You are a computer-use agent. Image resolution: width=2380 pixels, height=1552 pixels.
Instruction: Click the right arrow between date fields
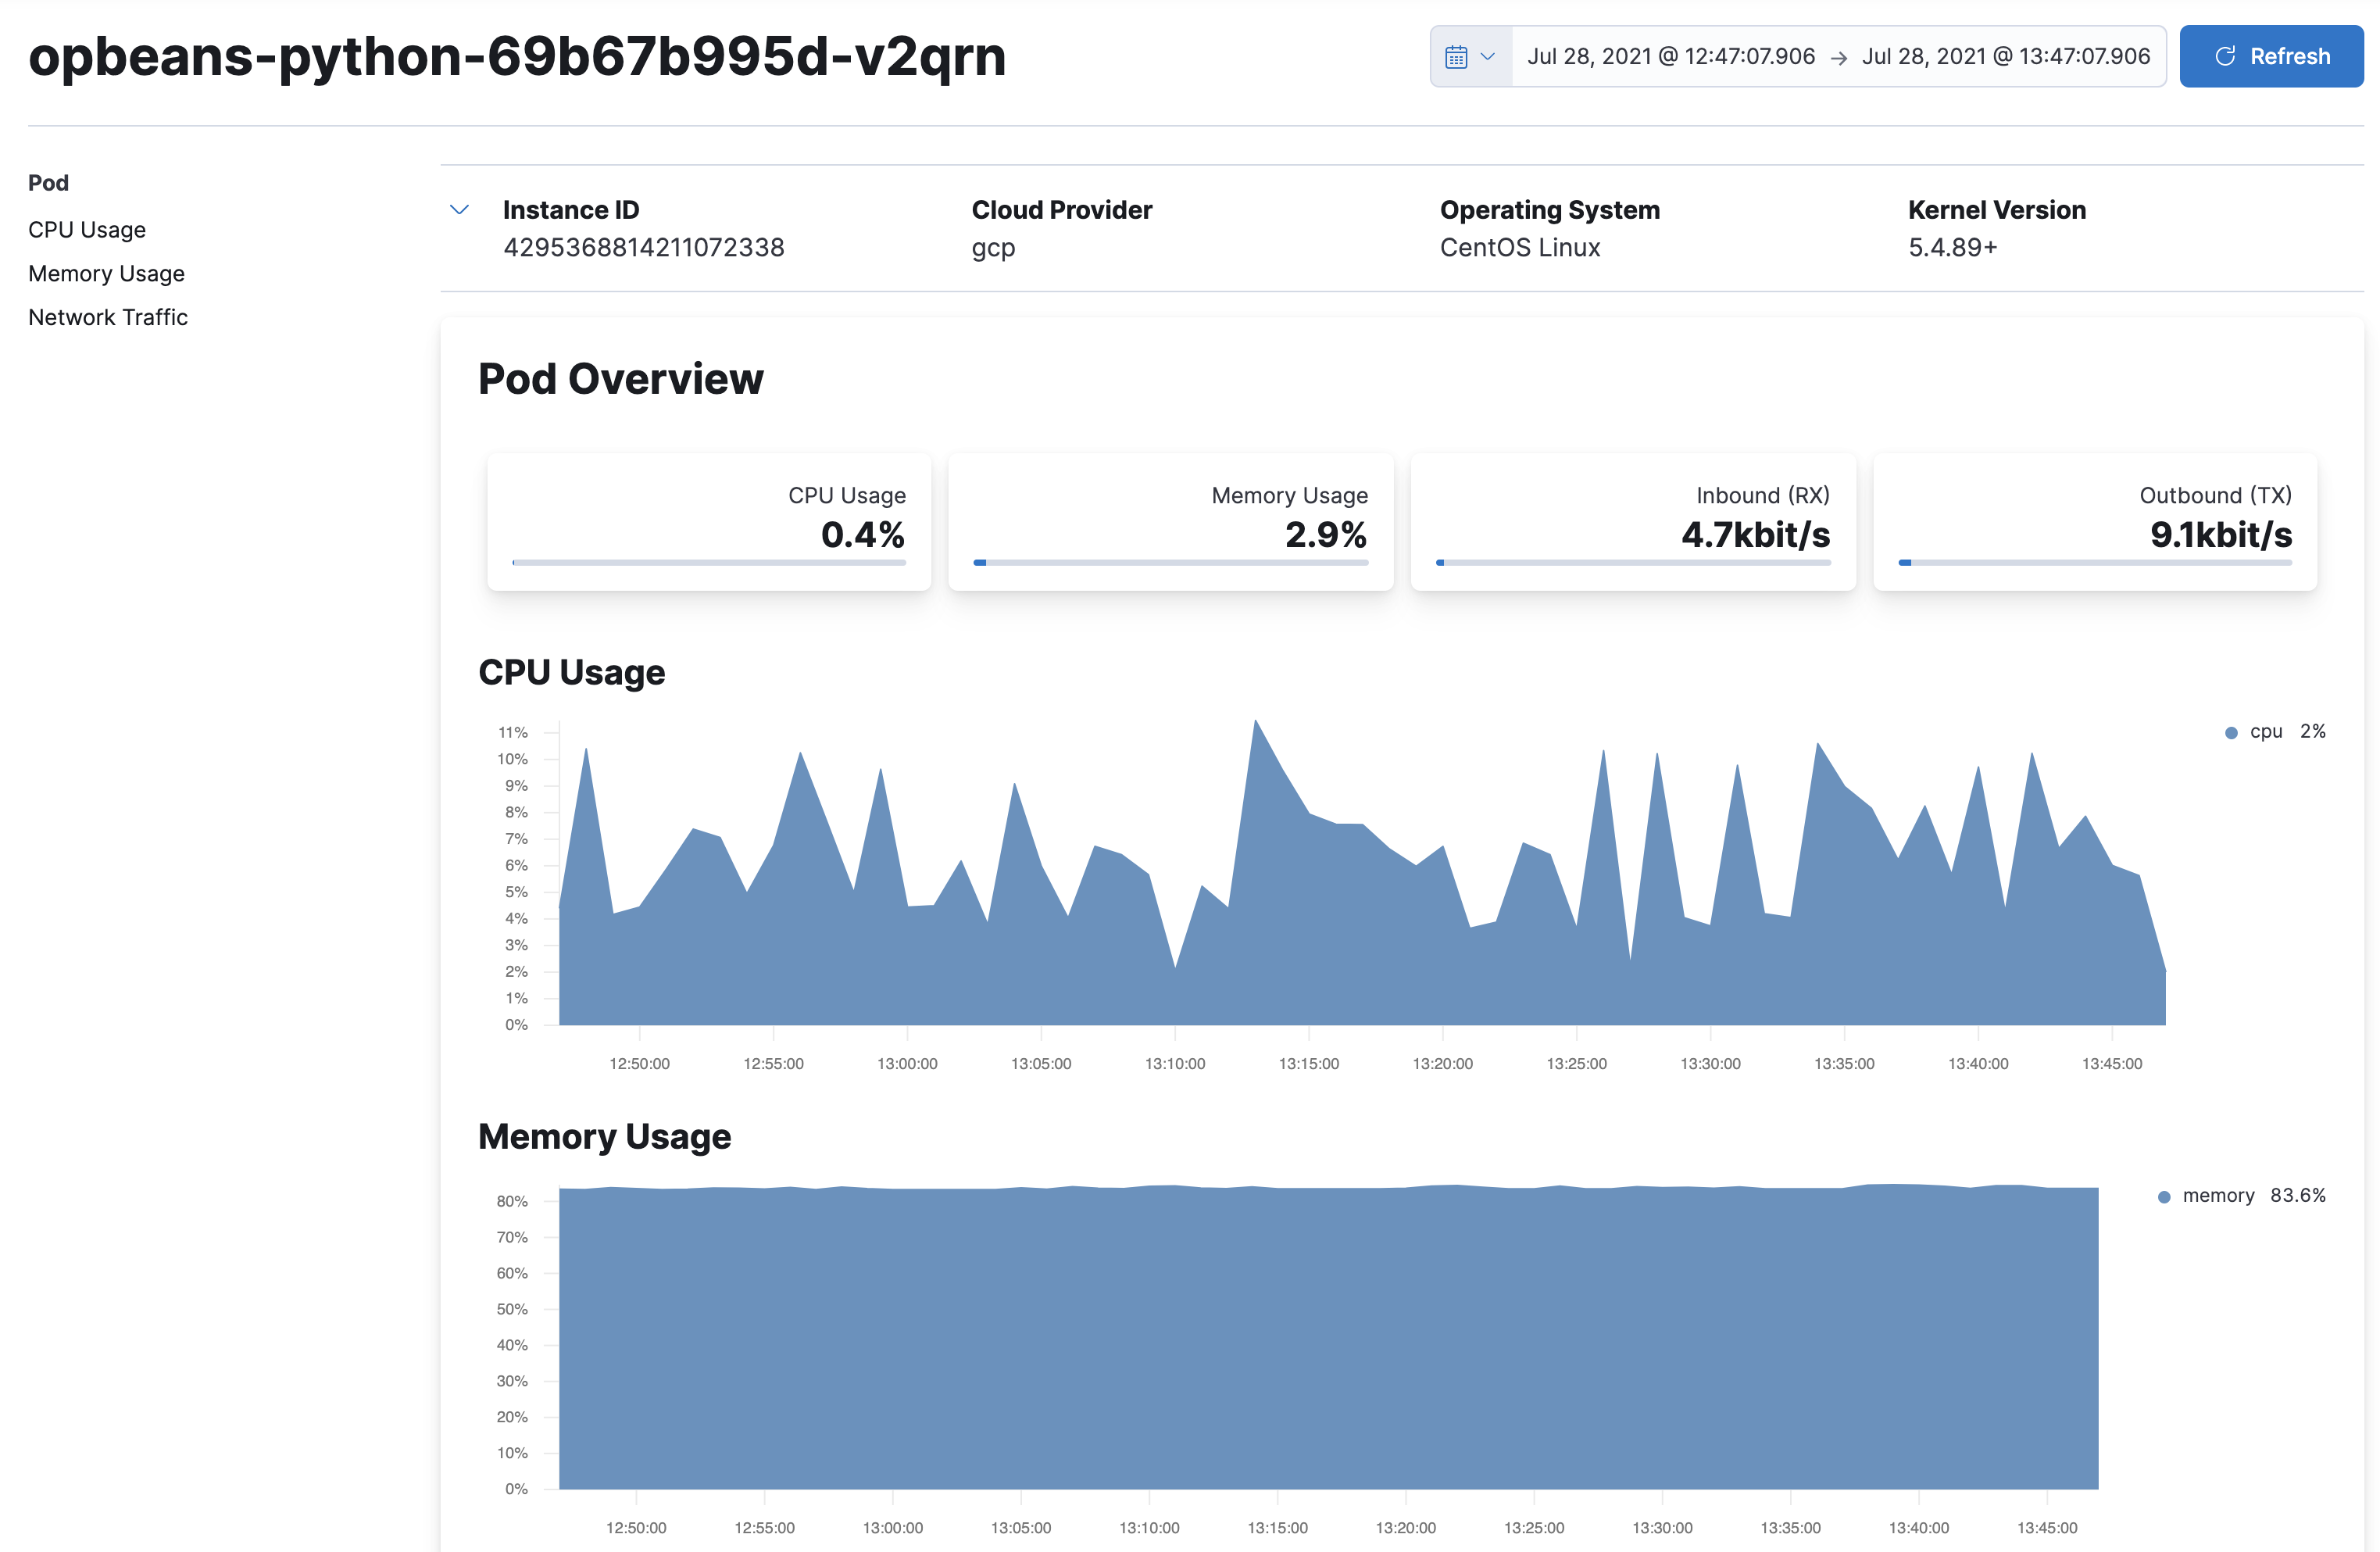(x=1839, y=56)
